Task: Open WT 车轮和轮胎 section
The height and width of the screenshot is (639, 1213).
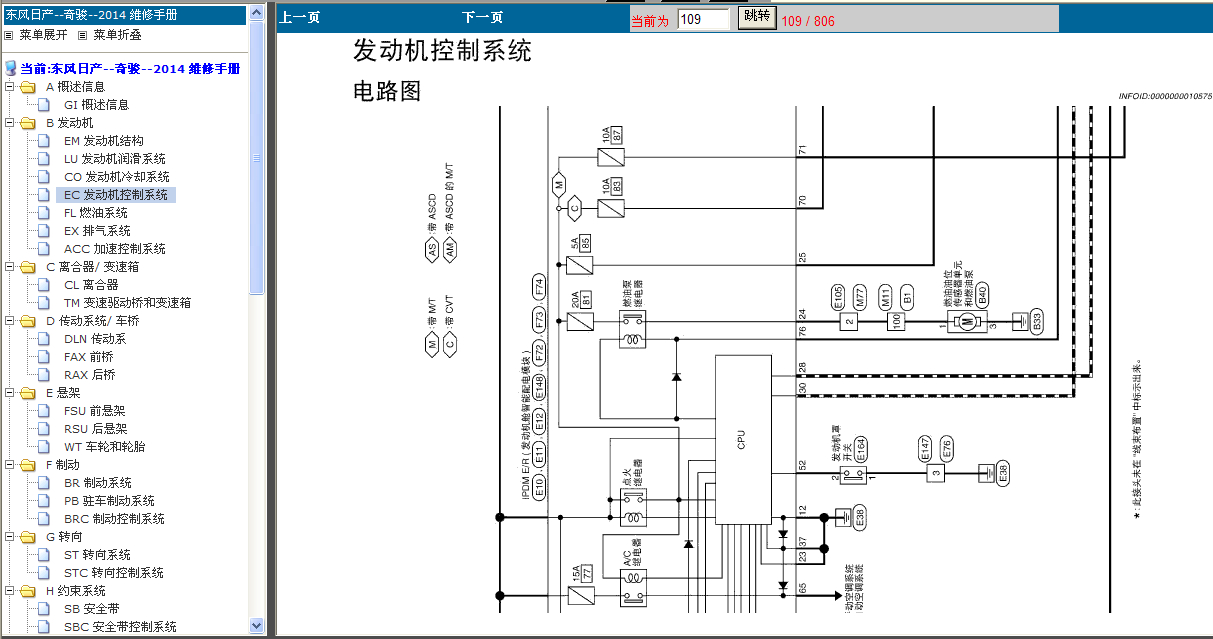Action: tap(104, 447)
